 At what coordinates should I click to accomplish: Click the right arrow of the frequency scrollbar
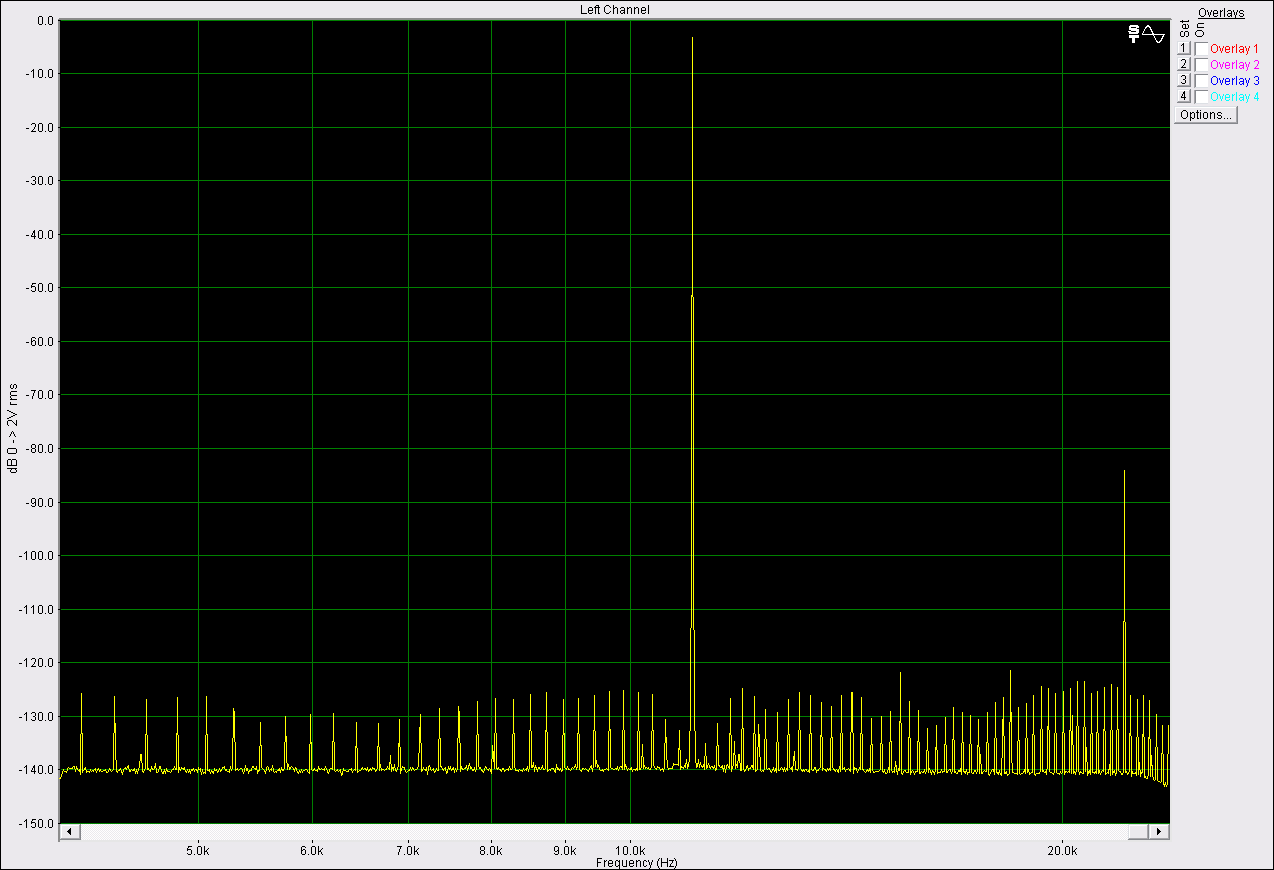(x=1159, y=832)
